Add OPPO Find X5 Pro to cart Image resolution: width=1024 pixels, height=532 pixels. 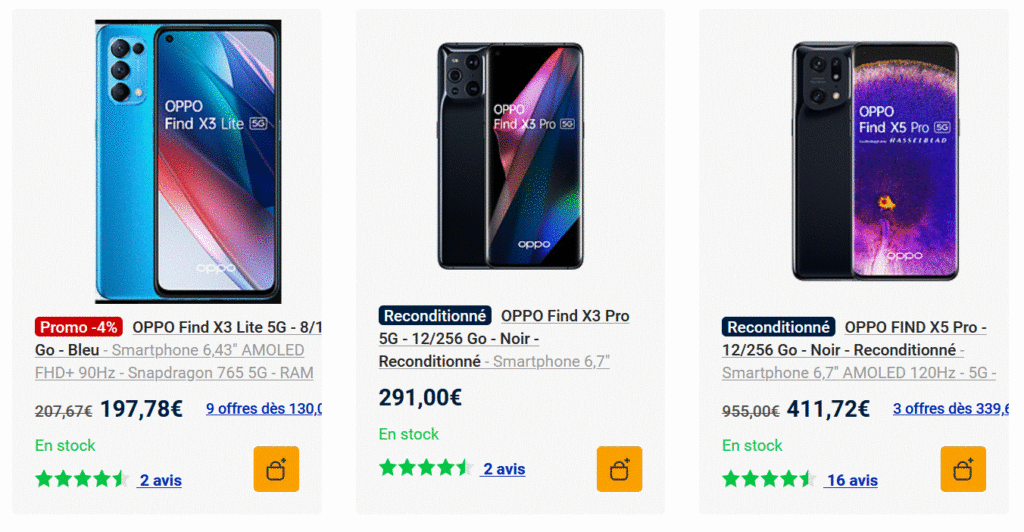[x=963, y=469]
